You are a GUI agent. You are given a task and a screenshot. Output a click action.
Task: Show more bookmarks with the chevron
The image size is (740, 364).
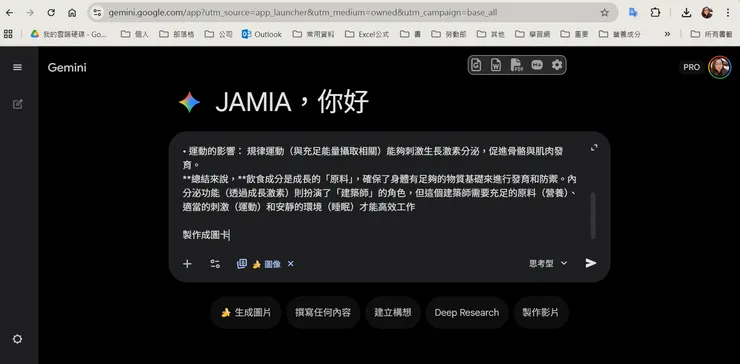(x=667, y=34)
